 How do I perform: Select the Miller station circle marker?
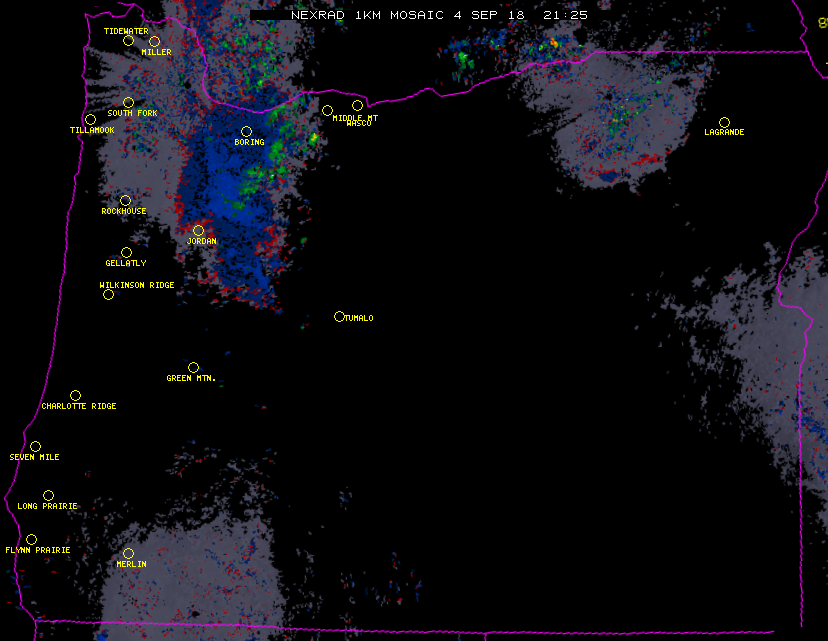154,41
